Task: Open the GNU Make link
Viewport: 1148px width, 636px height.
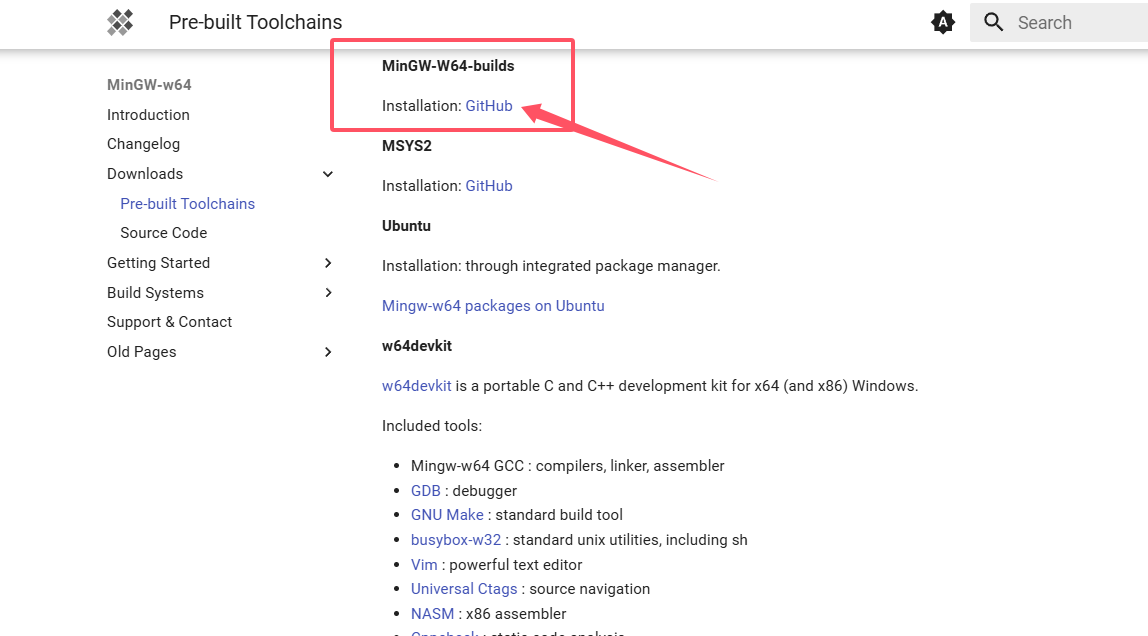Action: (447, 515)
